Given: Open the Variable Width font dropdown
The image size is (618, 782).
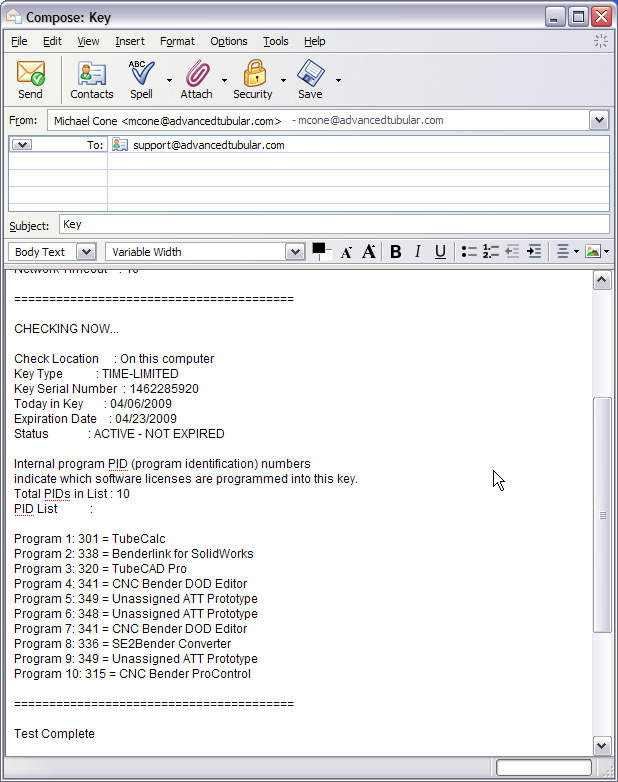Looking at the screenshot, I should pos(295,252).
